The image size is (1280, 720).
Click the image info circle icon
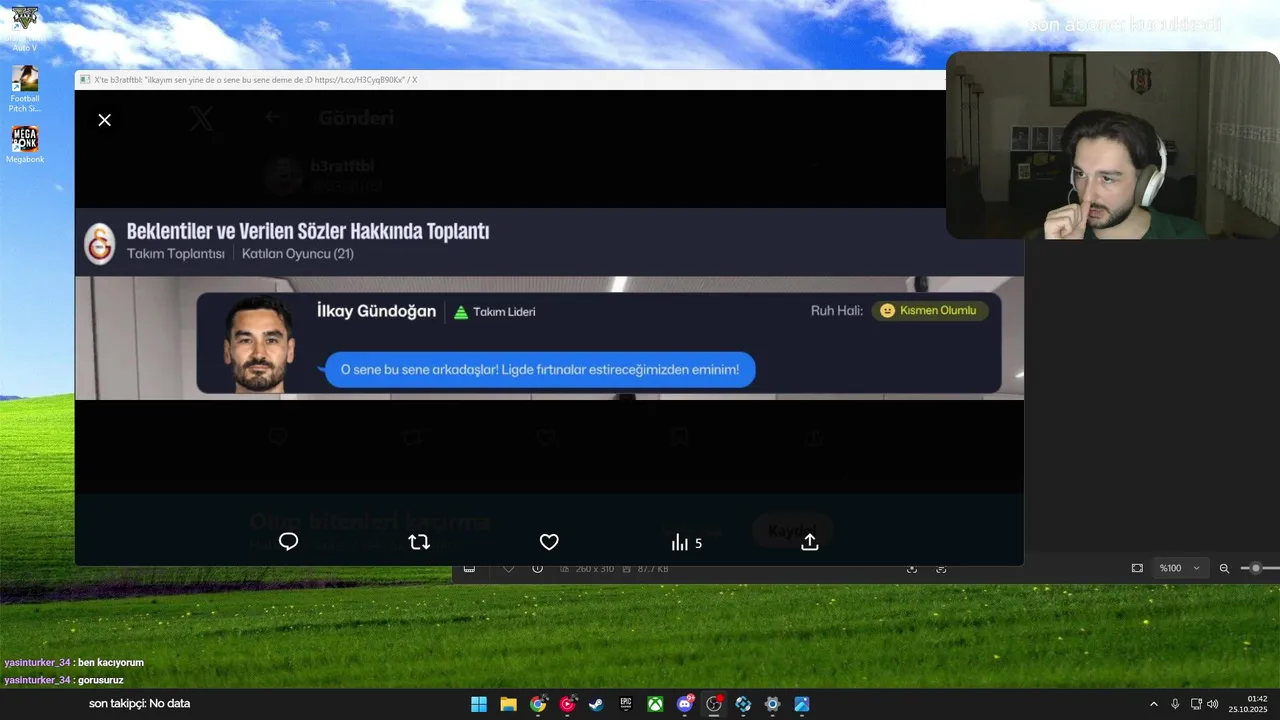(538, 568)
